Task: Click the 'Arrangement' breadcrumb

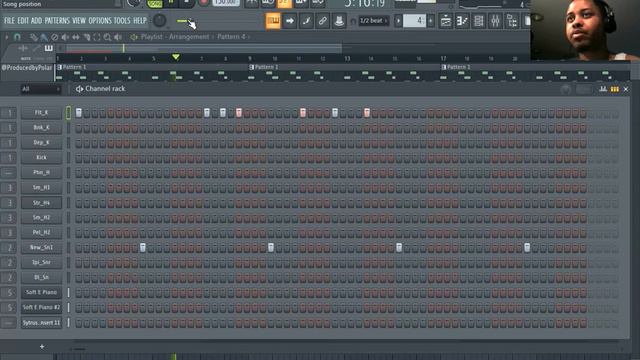Action: [x=189, y=37]
